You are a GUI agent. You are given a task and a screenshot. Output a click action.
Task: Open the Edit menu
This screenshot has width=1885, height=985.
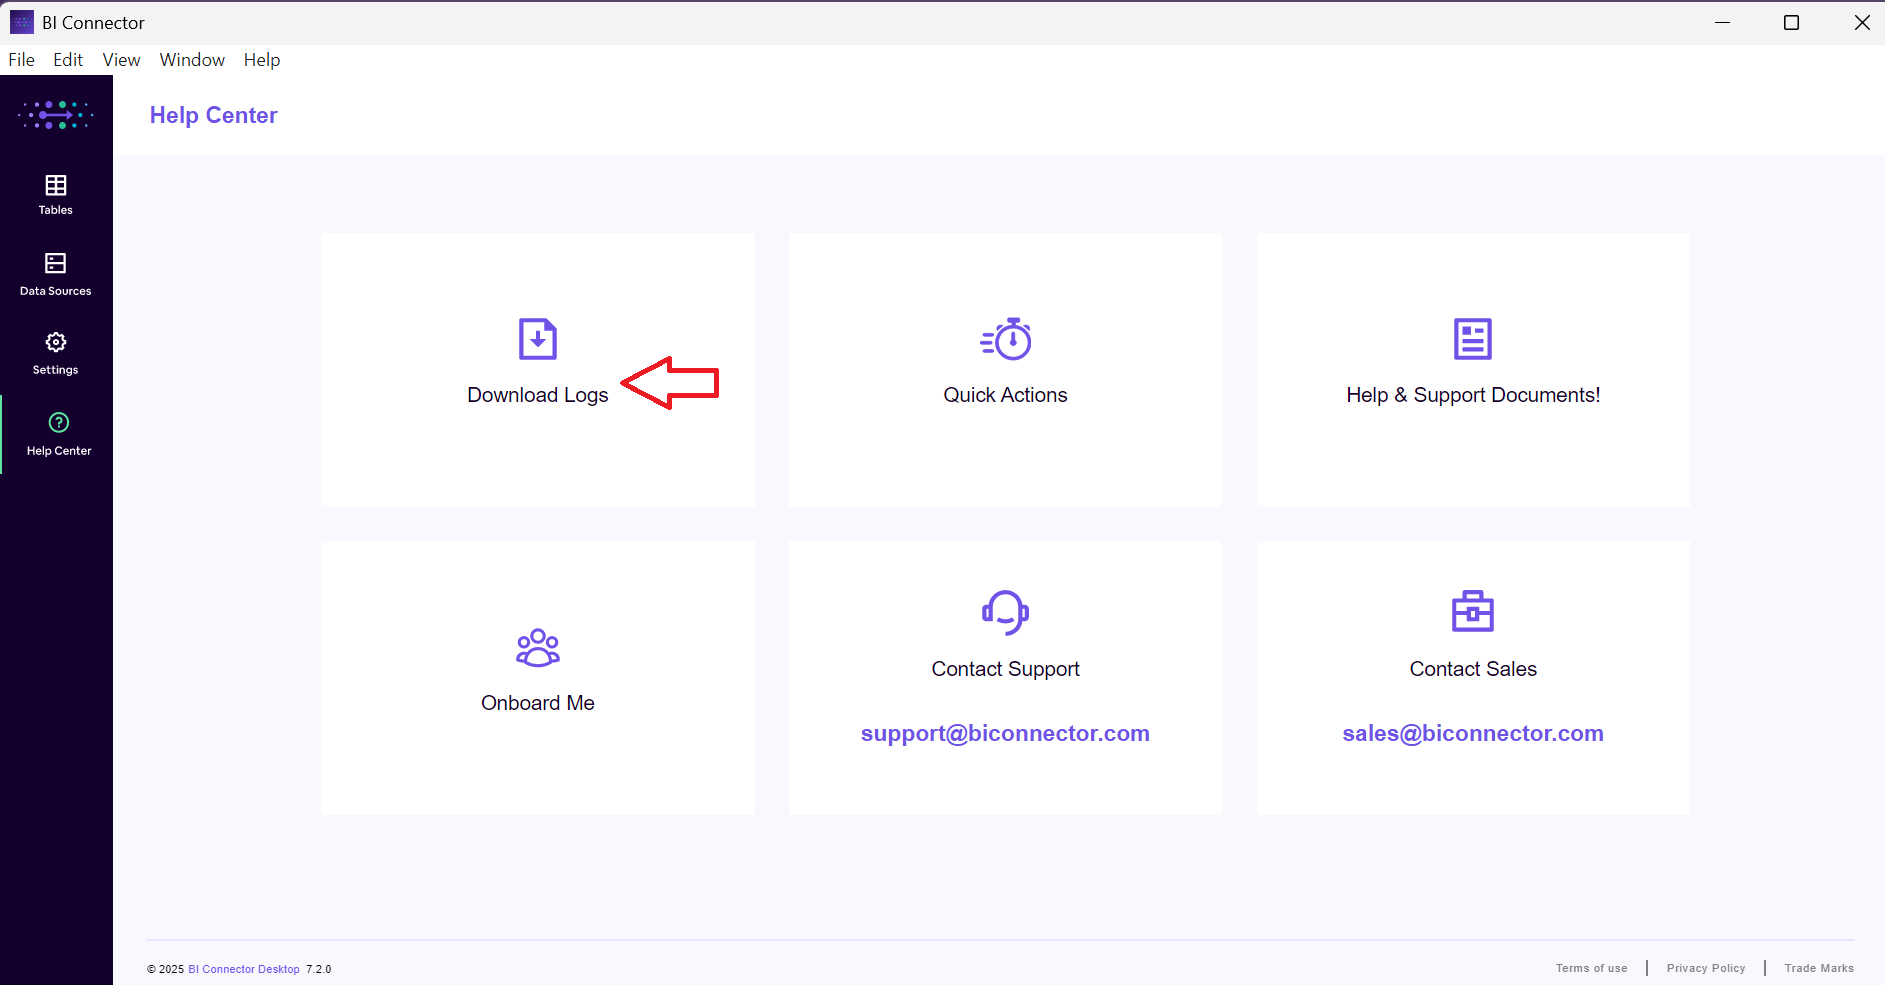tap(68, 60)
